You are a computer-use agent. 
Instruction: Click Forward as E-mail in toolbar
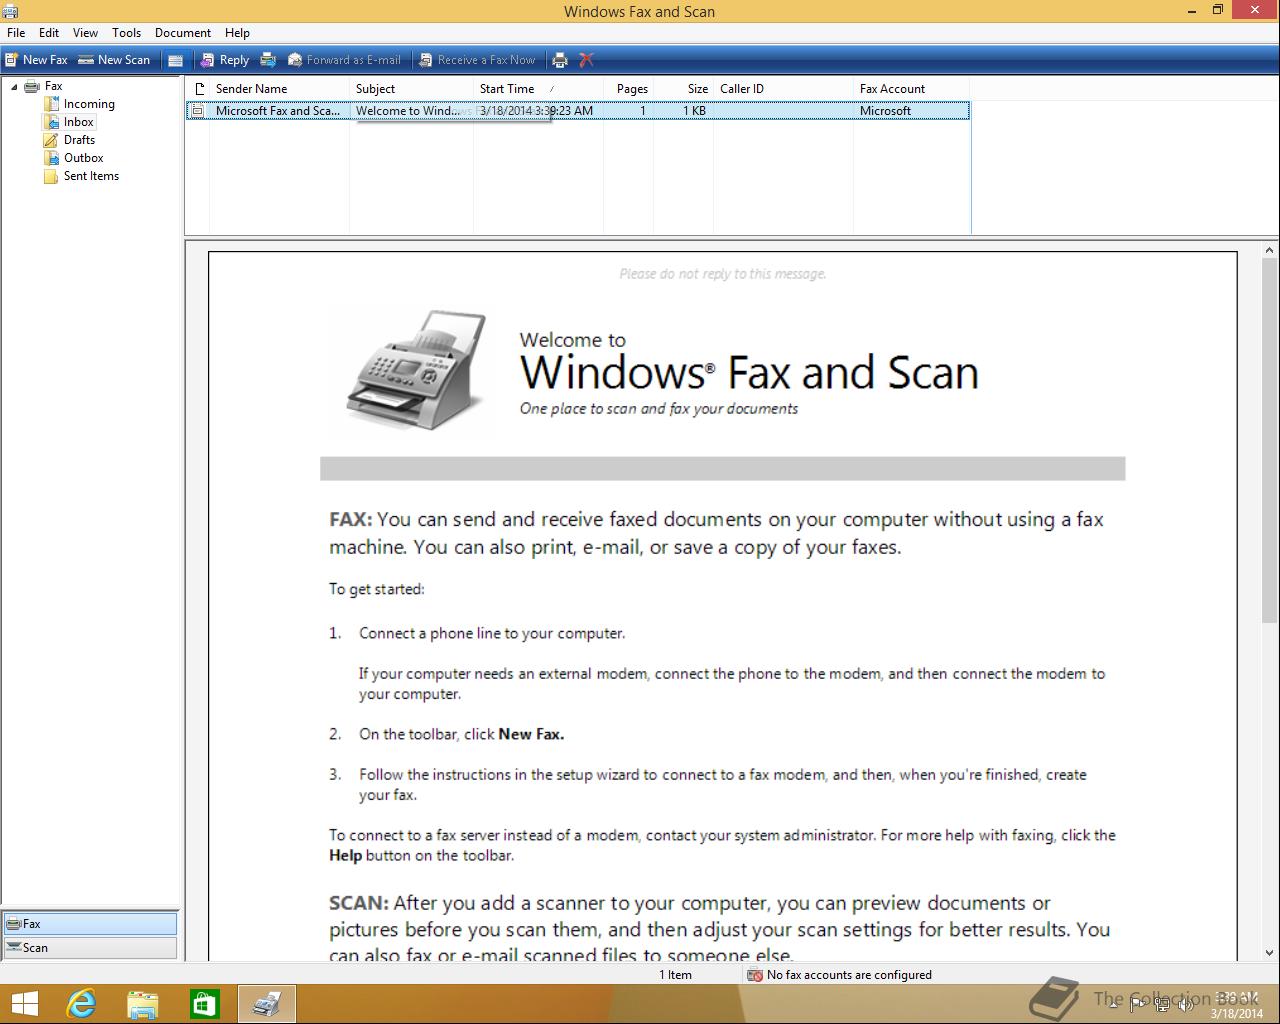[344, 60]
